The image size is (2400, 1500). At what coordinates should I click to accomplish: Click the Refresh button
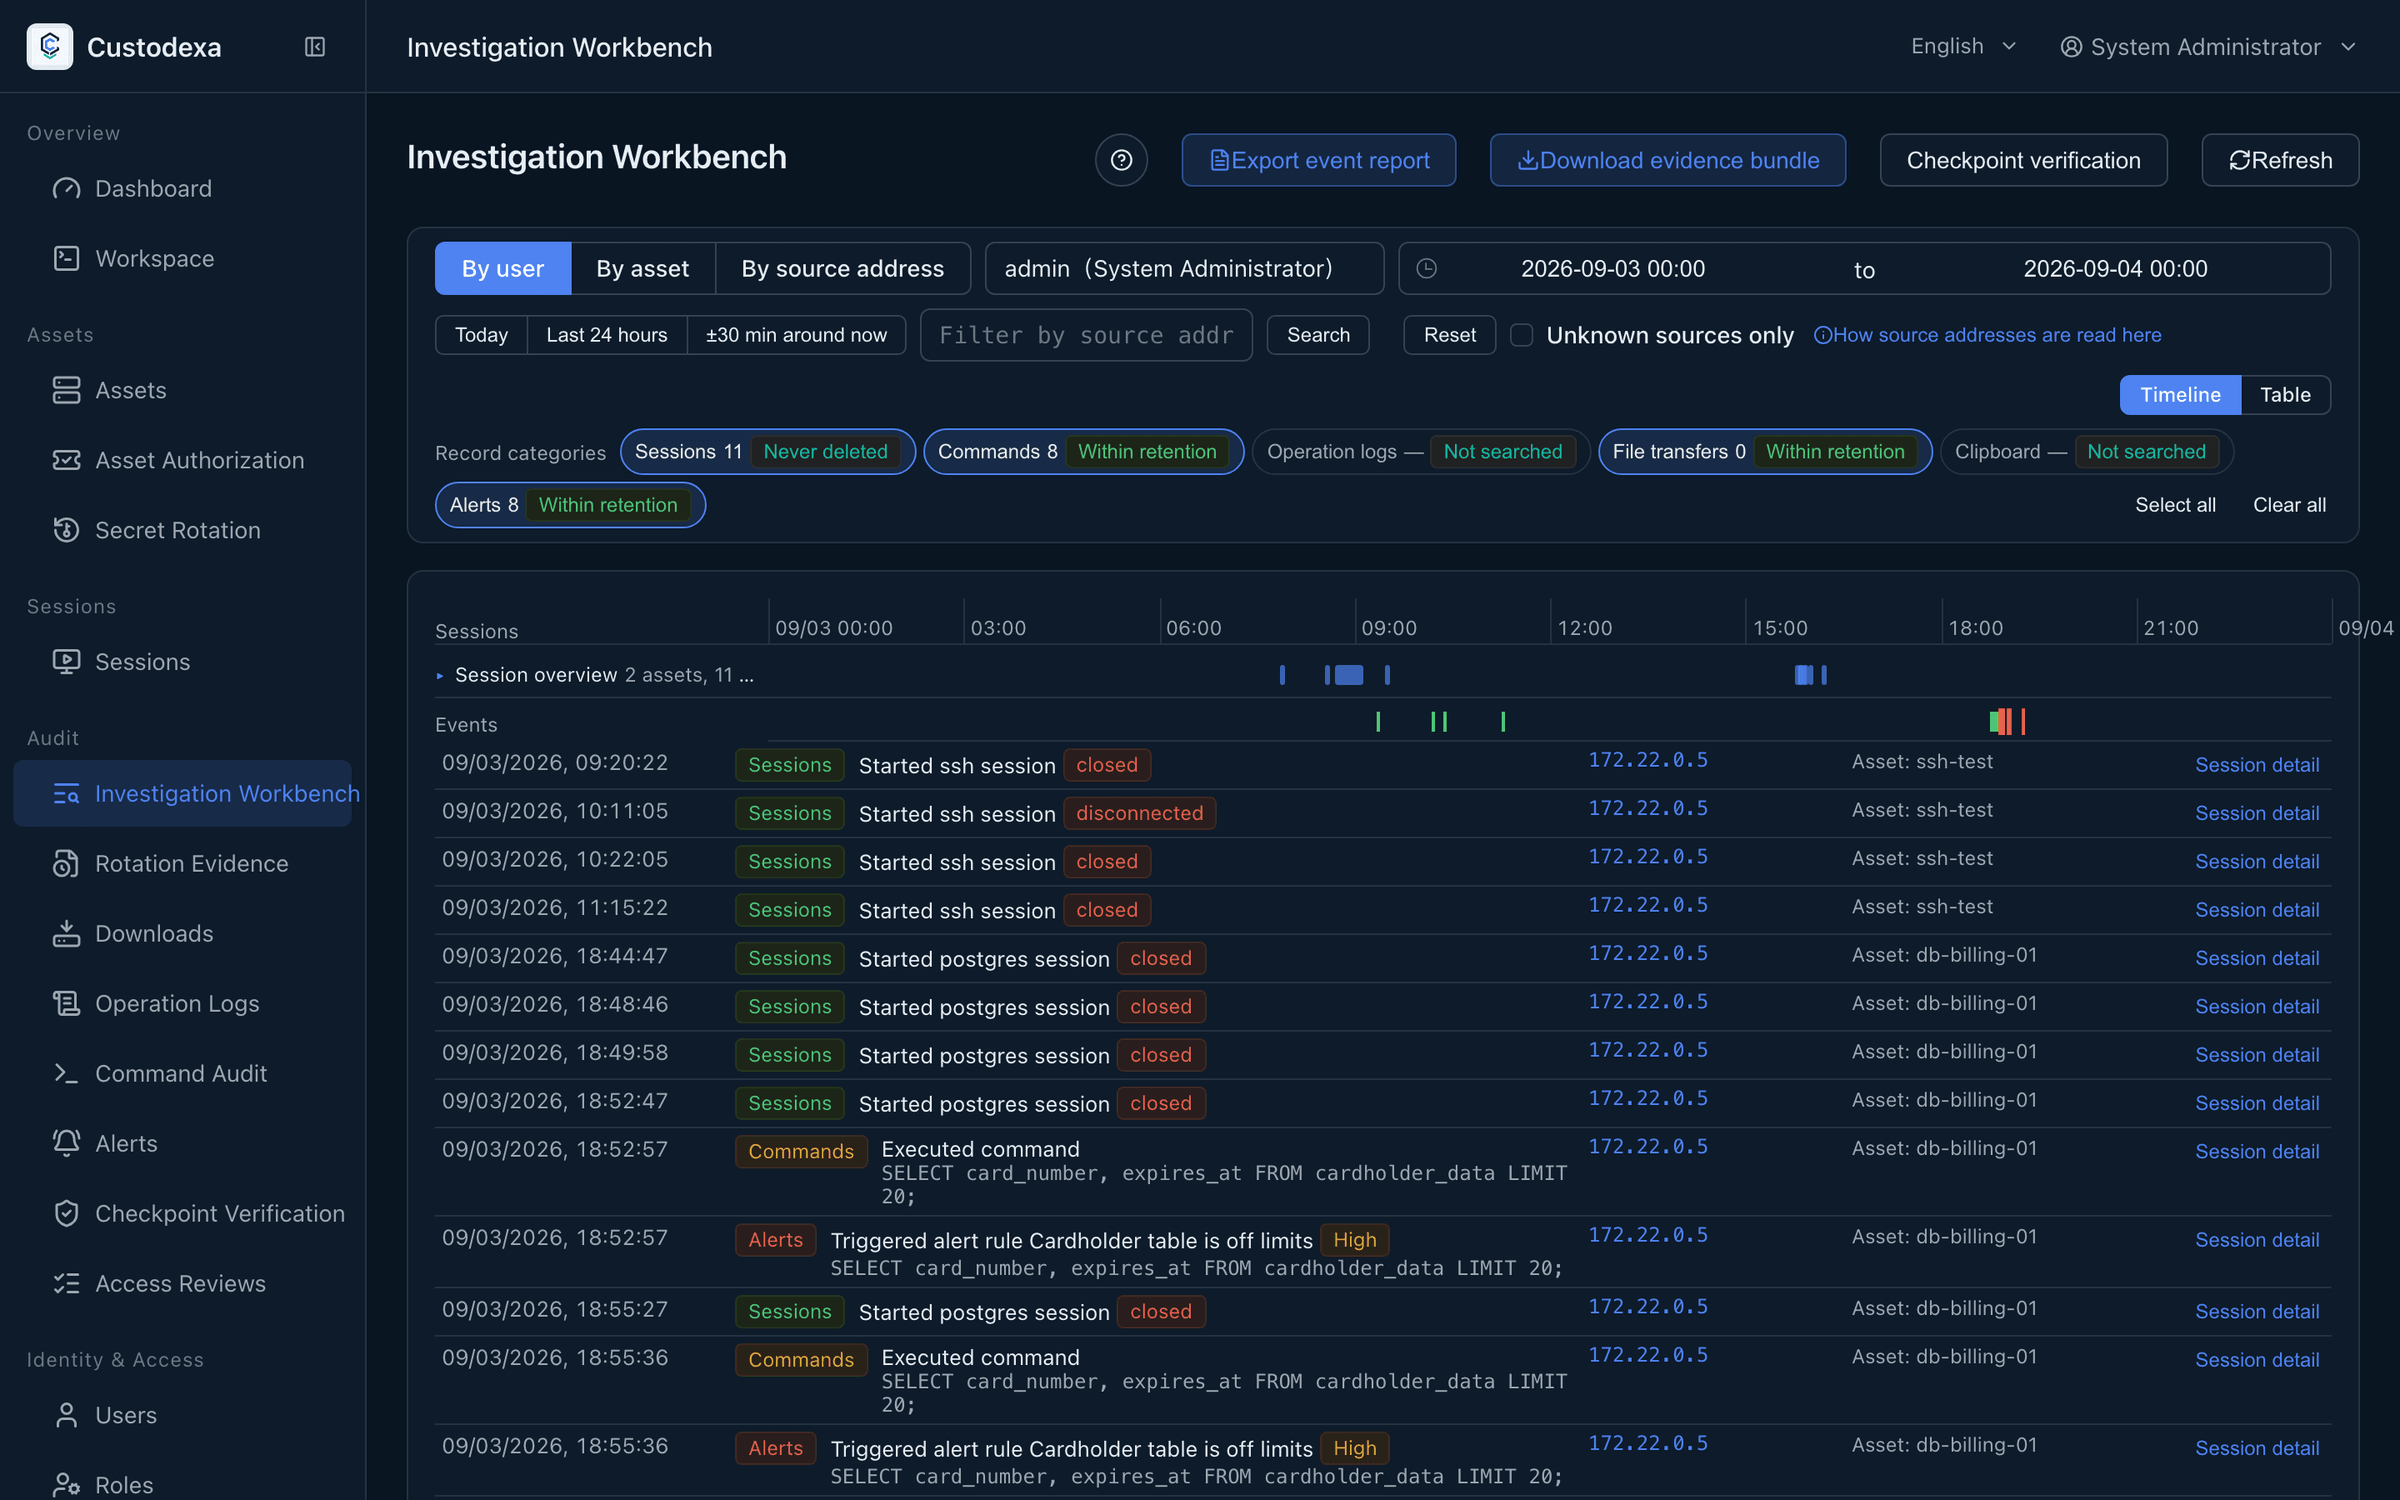point(2280,160)
